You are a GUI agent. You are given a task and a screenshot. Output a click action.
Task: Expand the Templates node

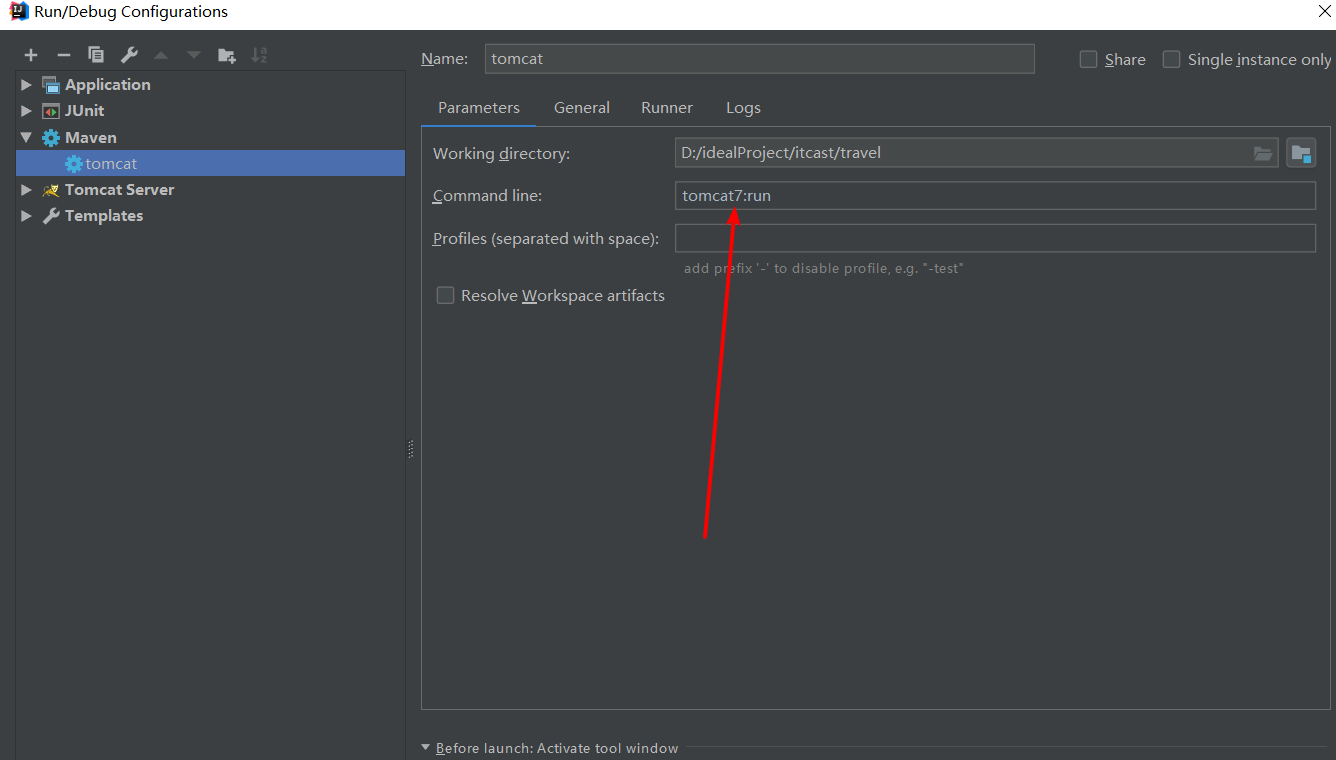(x=25, y=215)
